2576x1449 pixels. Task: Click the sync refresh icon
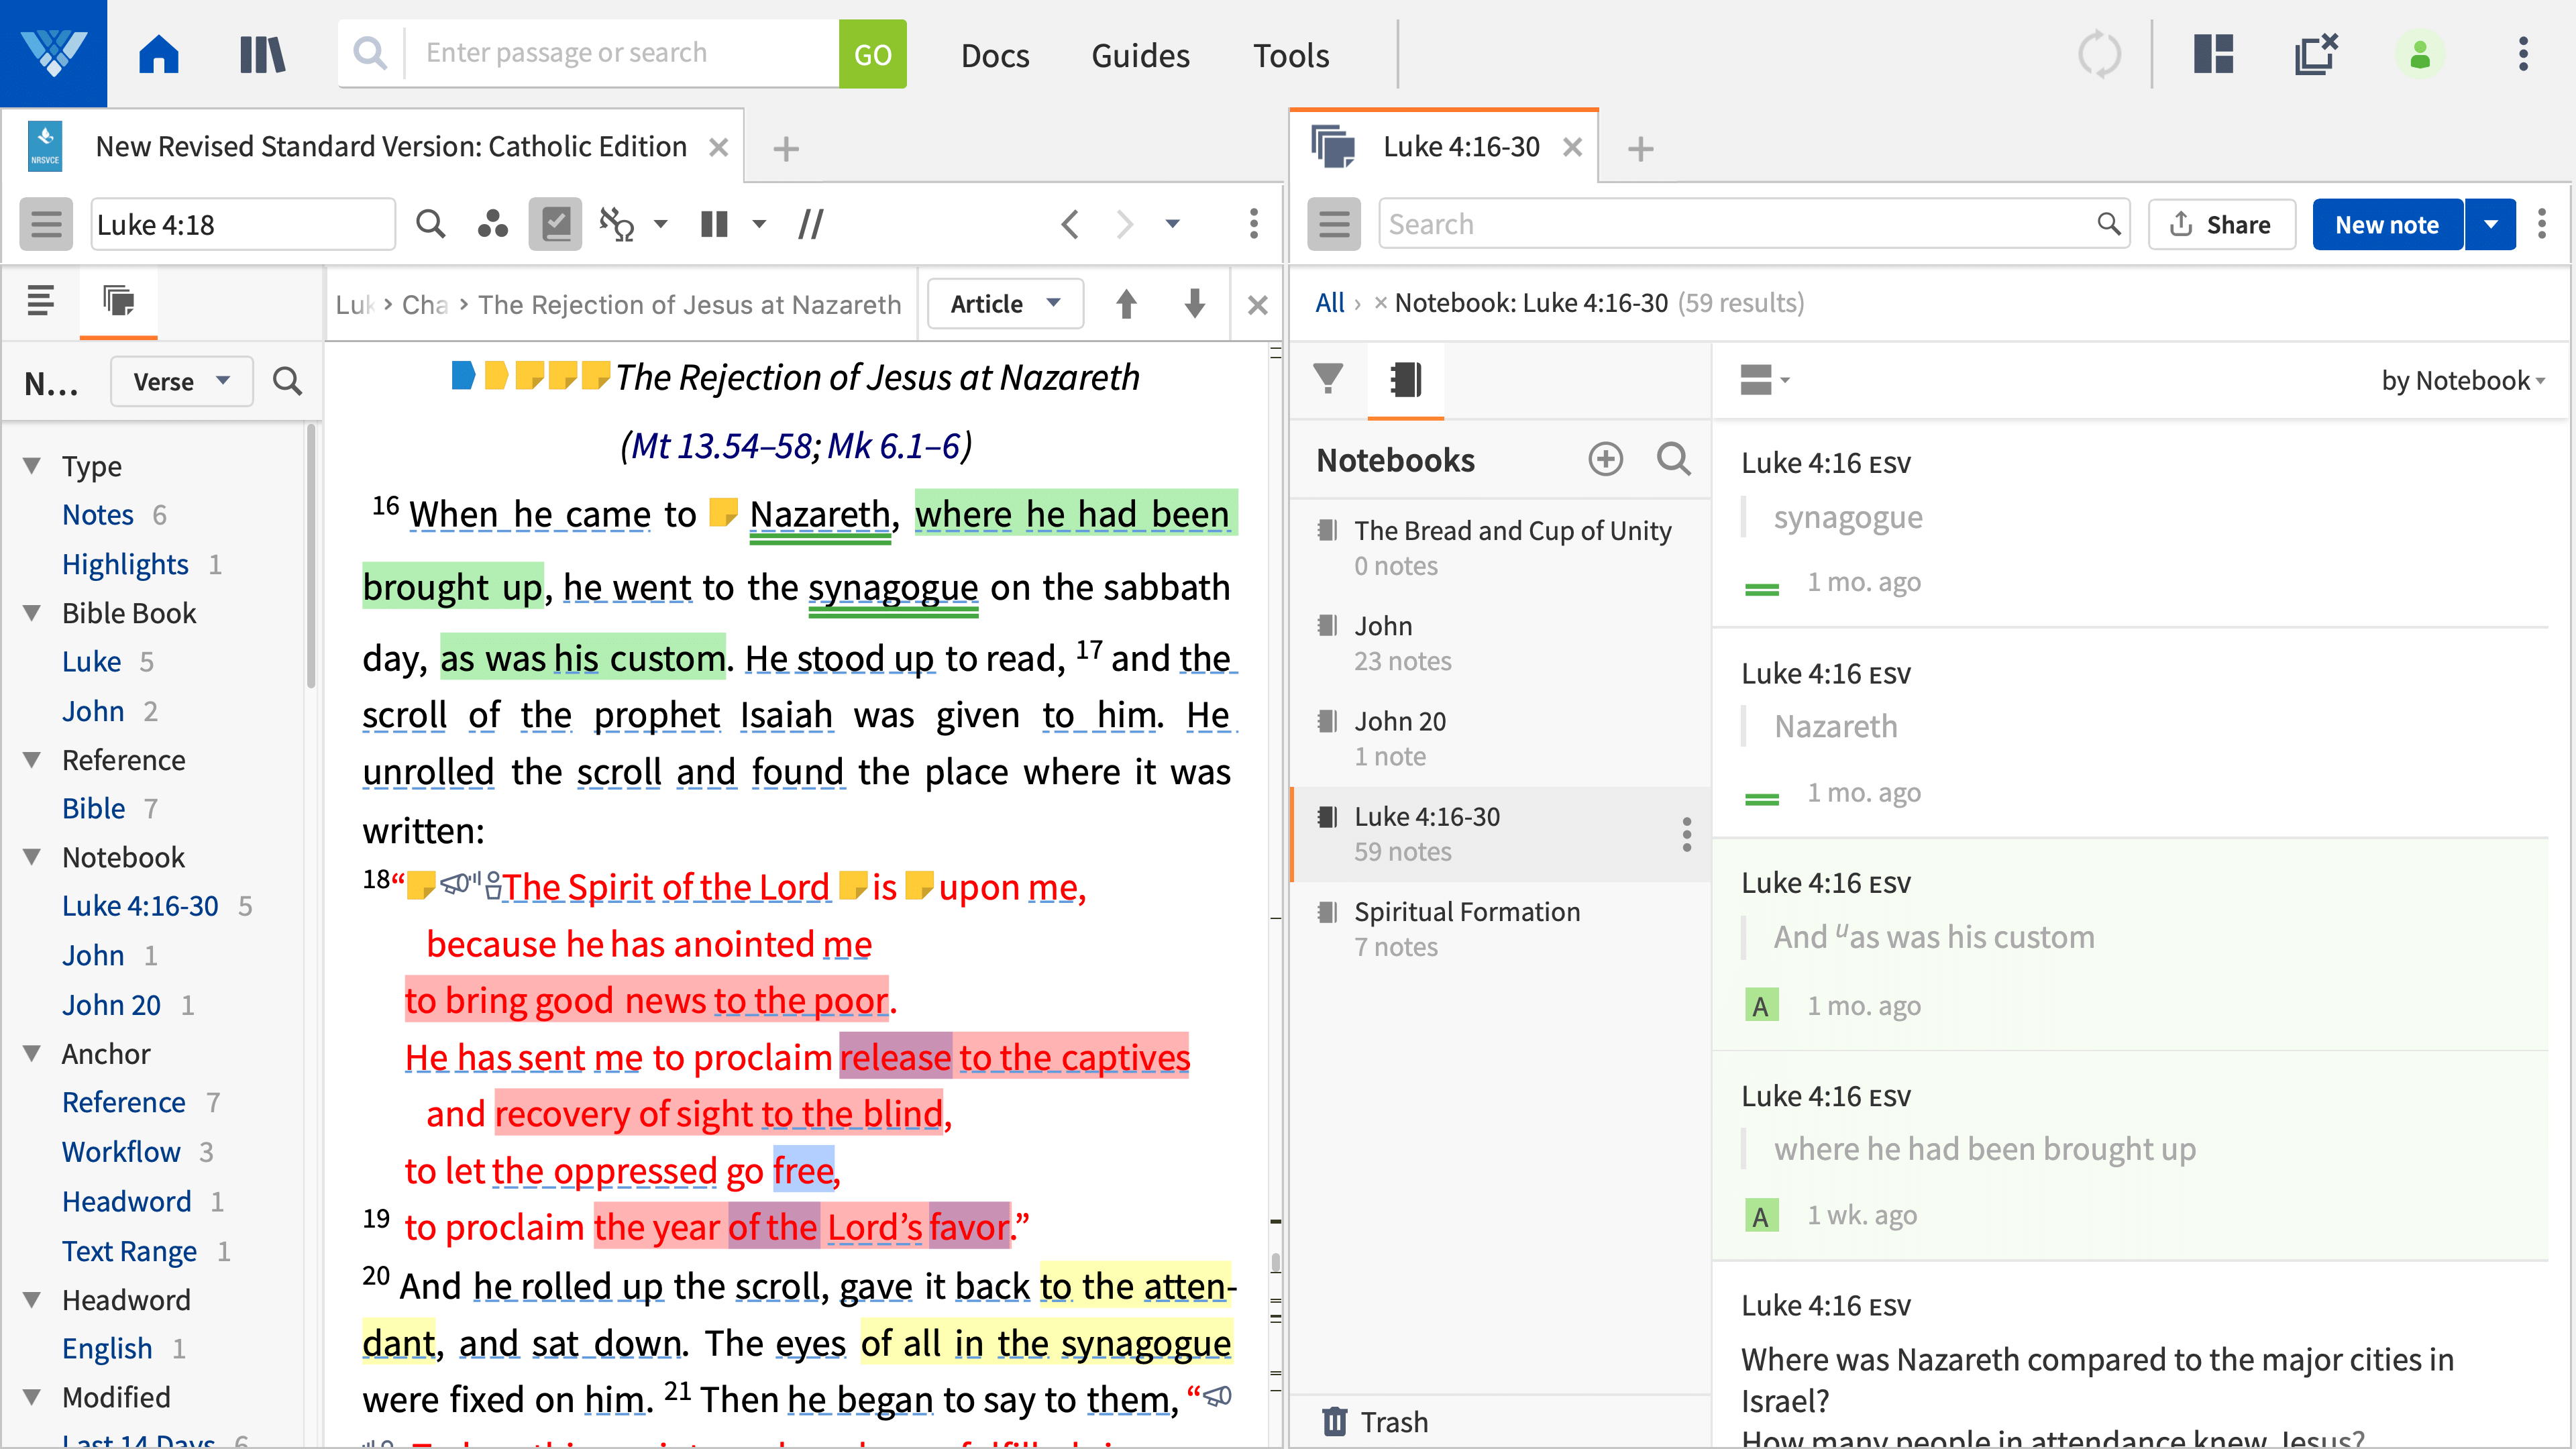click(x=2099, y=54)
